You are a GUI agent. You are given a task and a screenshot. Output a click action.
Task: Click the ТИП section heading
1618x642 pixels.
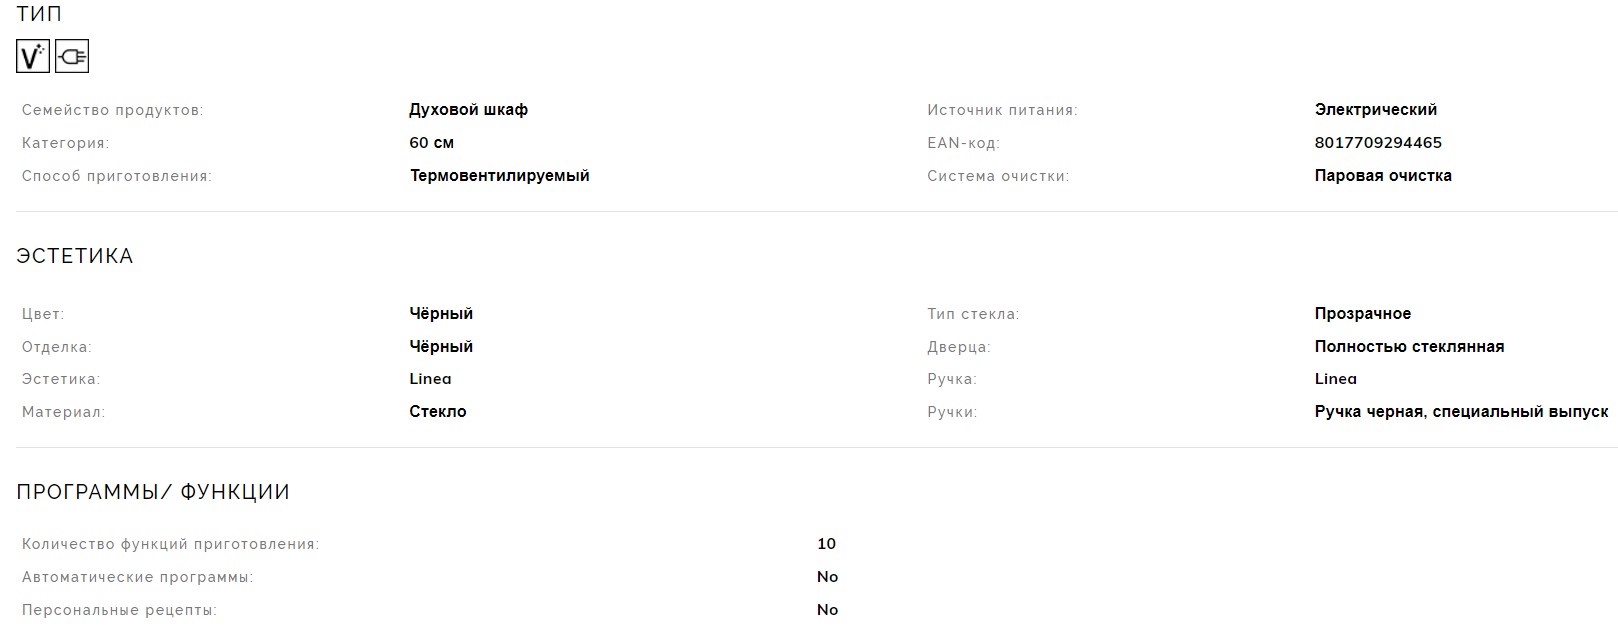point(39,14)
